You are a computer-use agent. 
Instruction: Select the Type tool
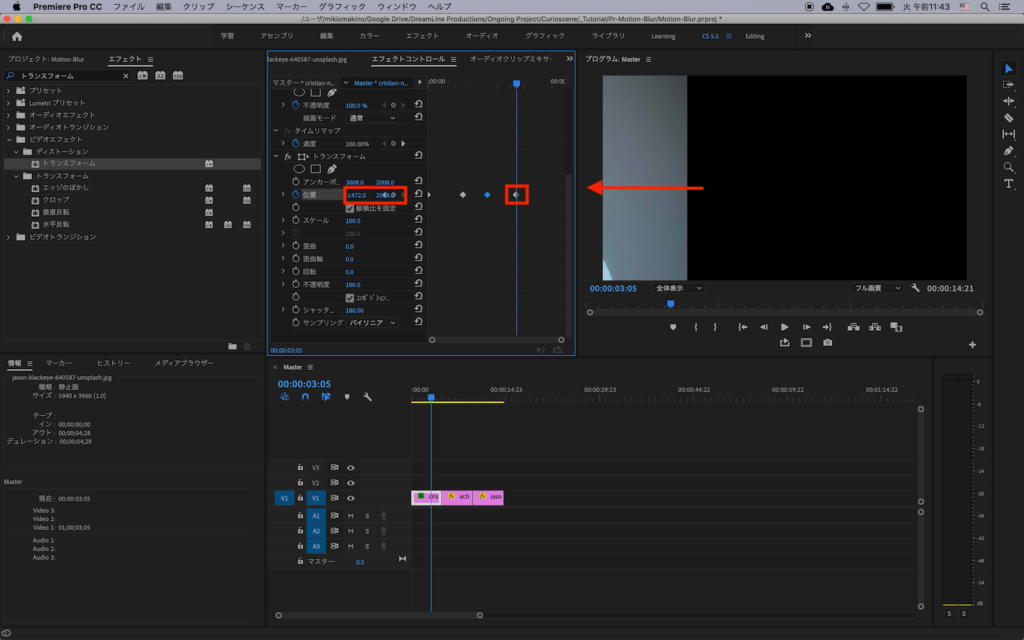(1008, 184)
